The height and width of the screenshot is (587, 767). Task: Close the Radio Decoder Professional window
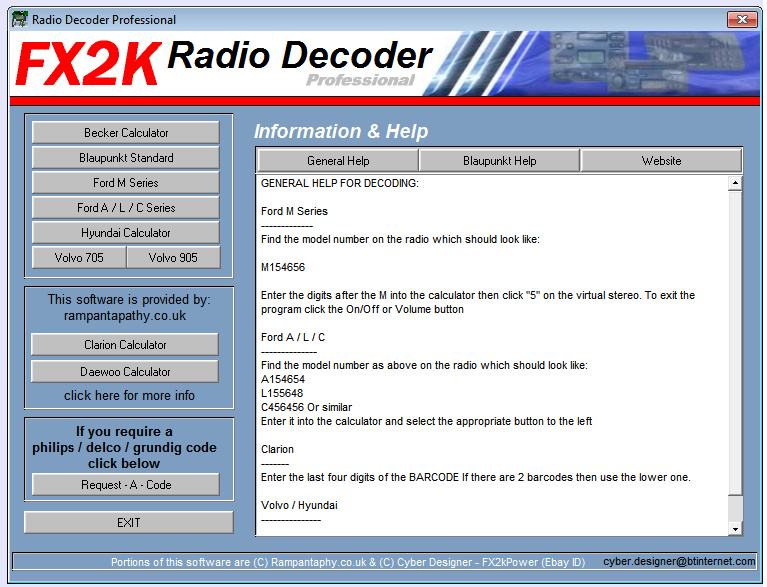tap(742, 20)
